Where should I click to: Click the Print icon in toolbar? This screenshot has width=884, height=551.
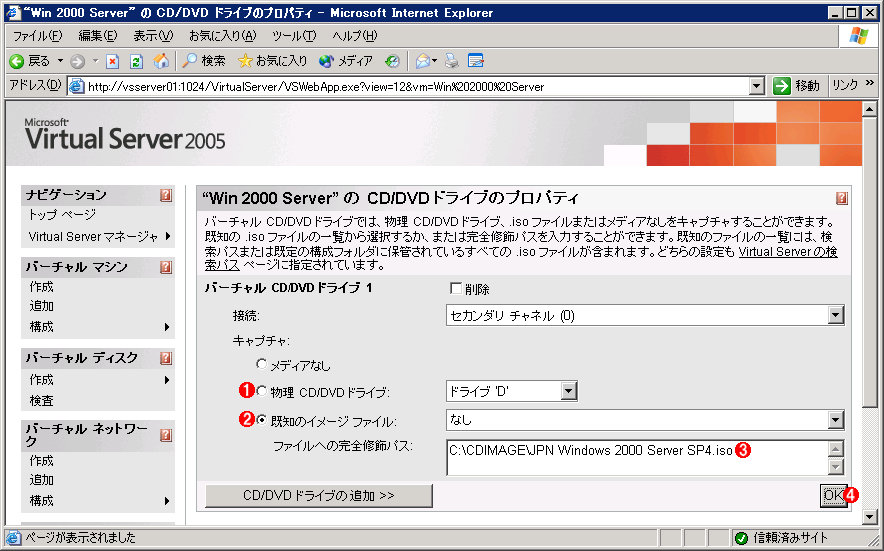click(452, 61)
